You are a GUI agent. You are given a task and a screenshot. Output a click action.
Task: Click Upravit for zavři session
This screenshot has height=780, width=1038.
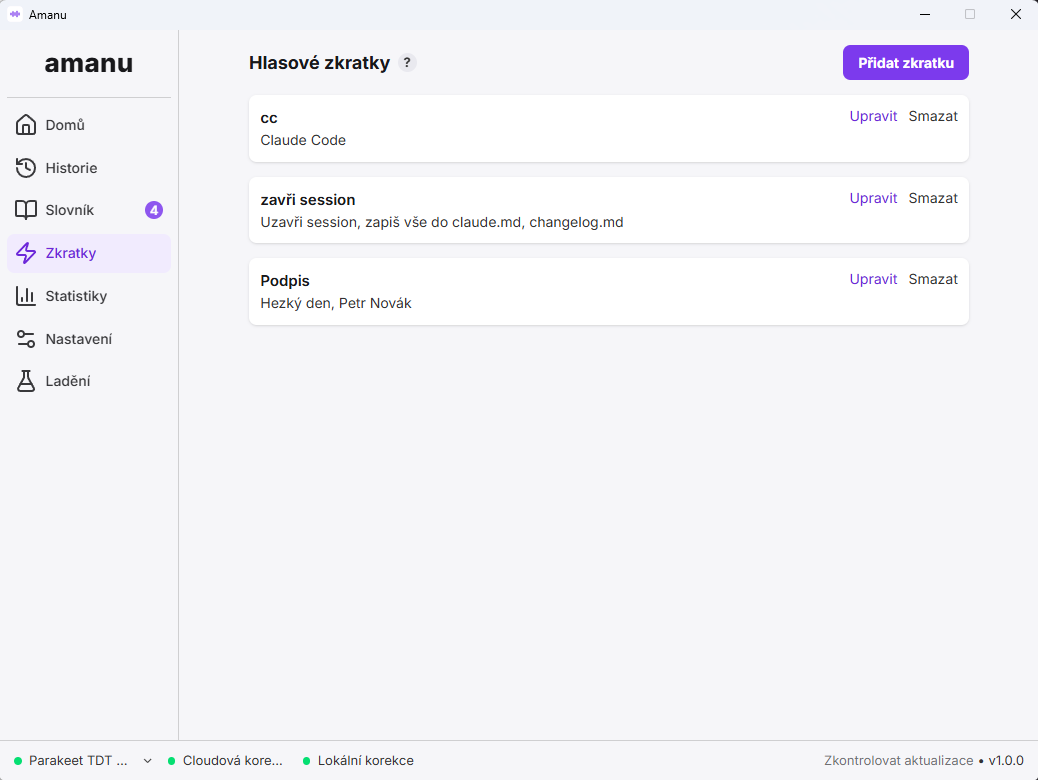tap(873, 198)
